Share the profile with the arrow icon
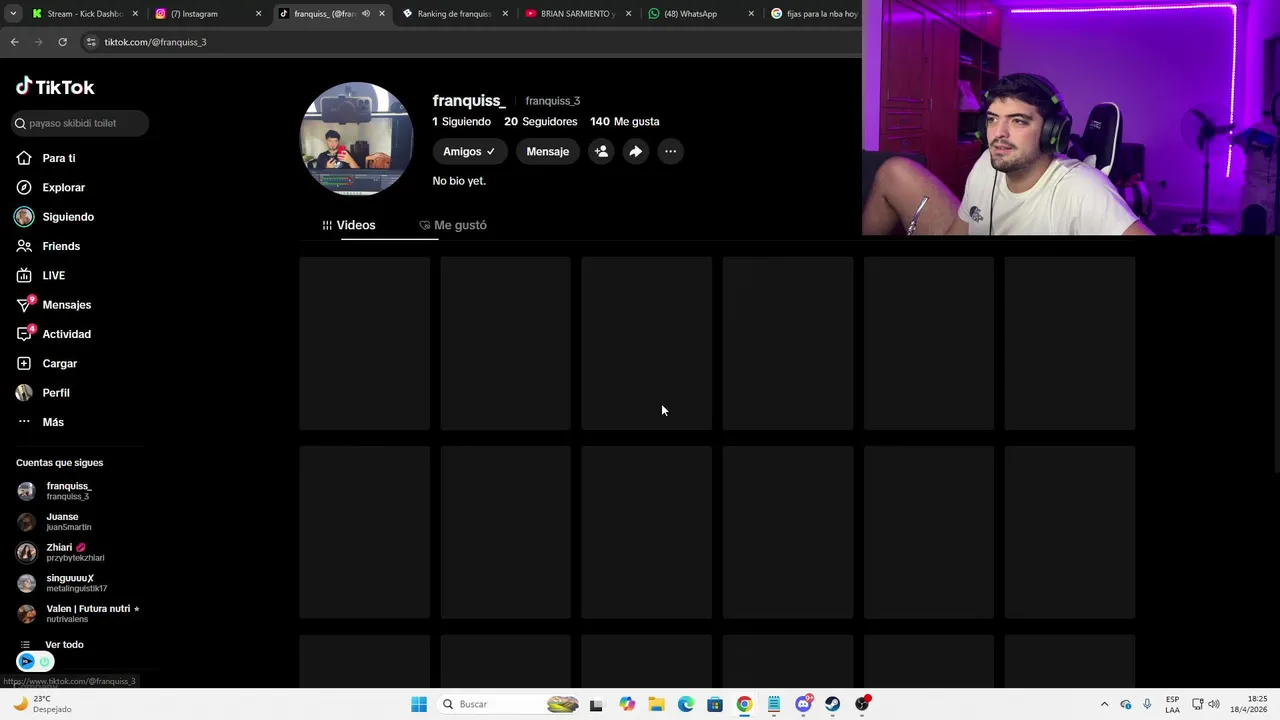Image resolution: width=1280 pixels, height=720 pixels. click(635, 151)
